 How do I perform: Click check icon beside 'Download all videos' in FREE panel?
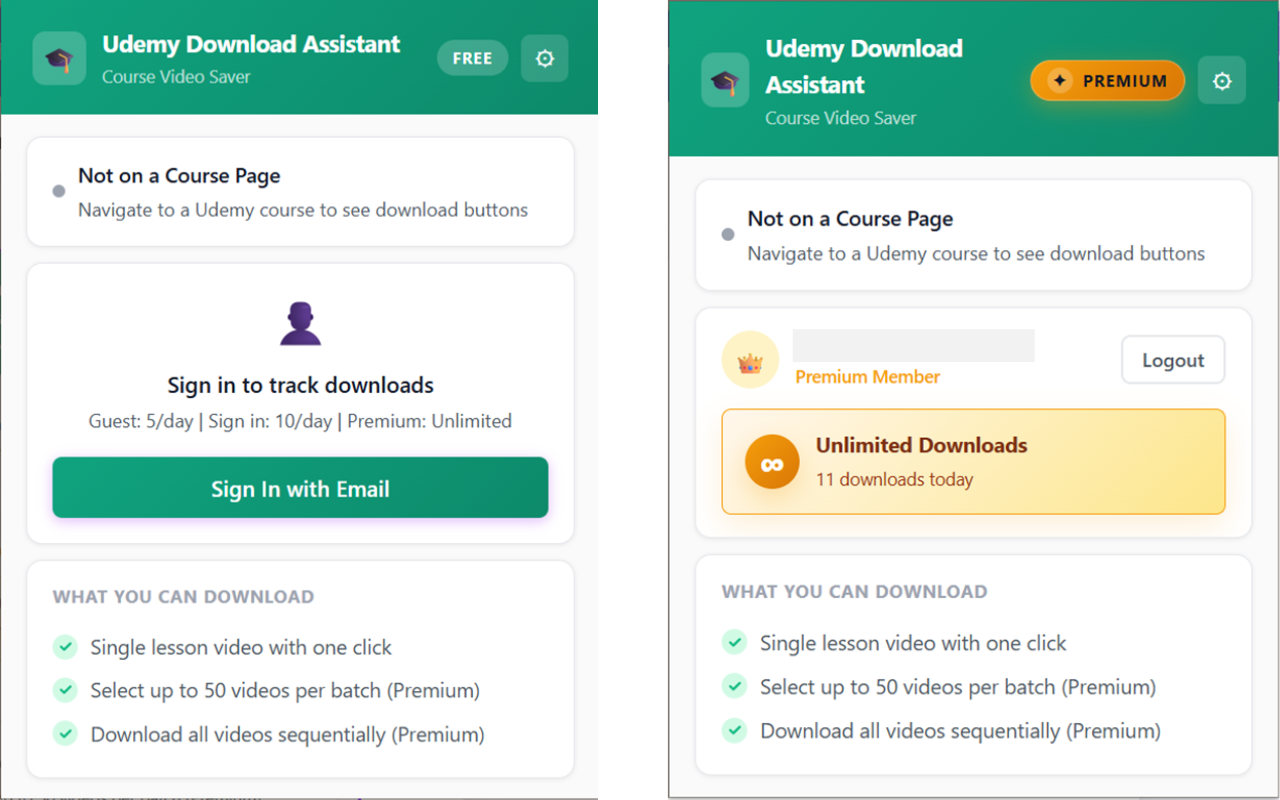pos(65,734)
